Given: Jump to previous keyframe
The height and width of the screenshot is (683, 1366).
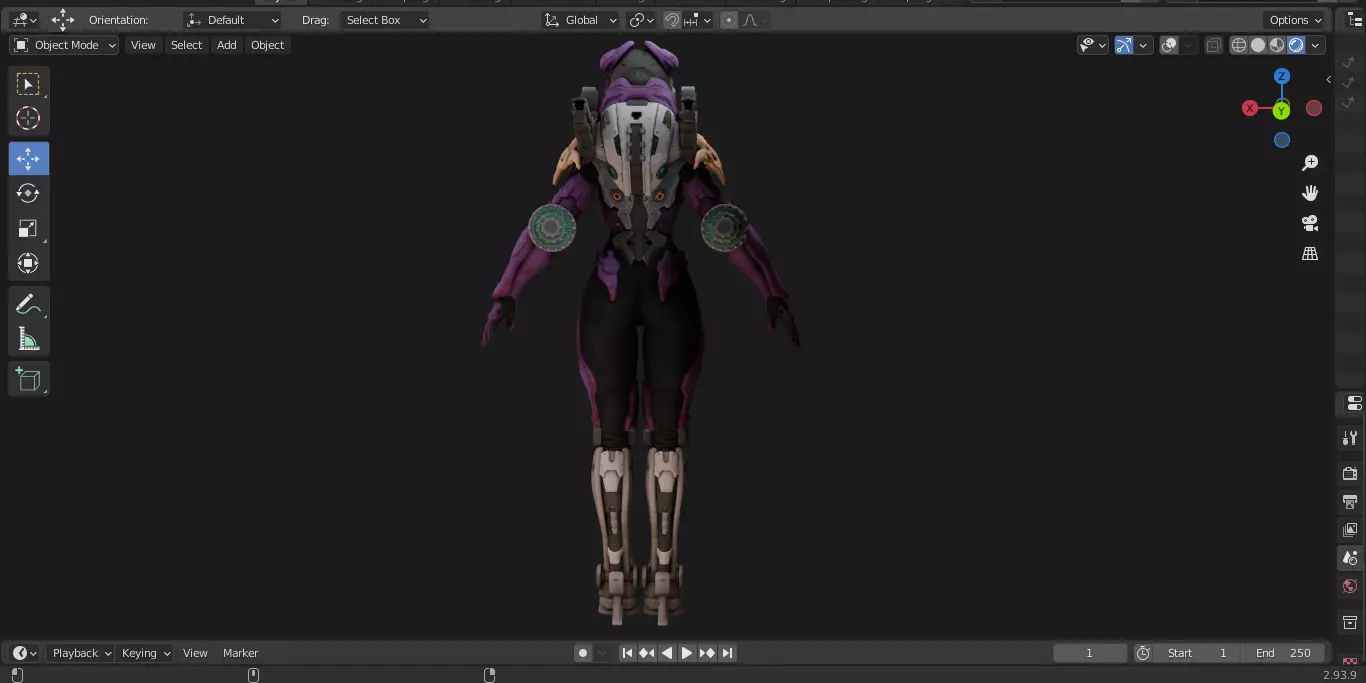Looking at the screenshot, I should (x=647, y=653).
